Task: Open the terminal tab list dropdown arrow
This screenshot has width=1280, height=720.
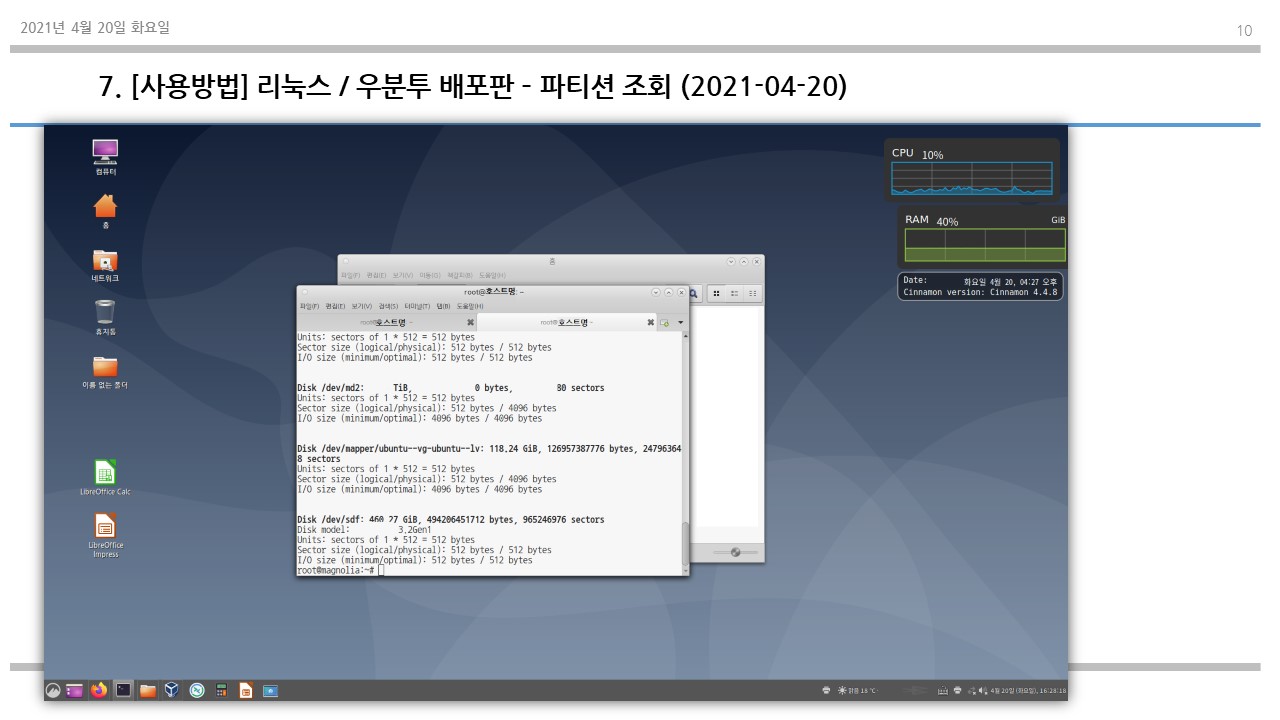Action: [681, 322]
